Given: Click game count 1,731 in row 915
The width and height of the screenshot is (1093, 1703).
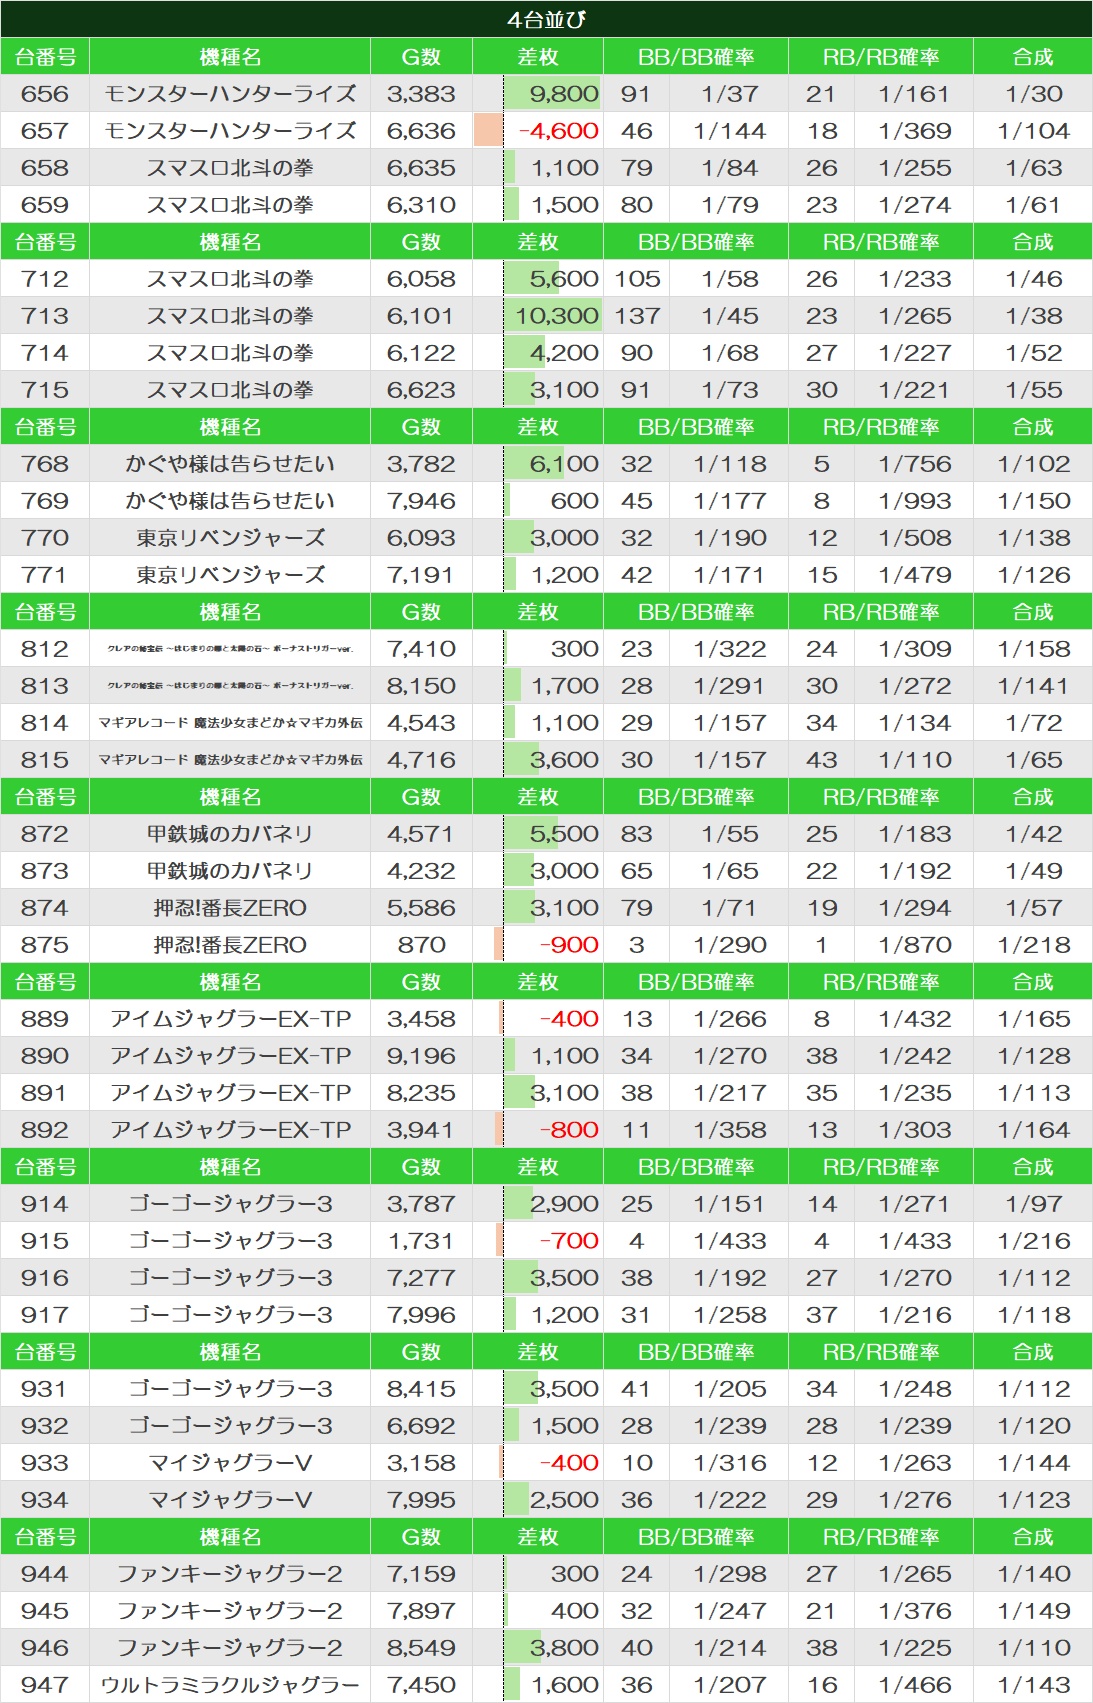Looking at the screenshot, I should (x=421, y=1241).
